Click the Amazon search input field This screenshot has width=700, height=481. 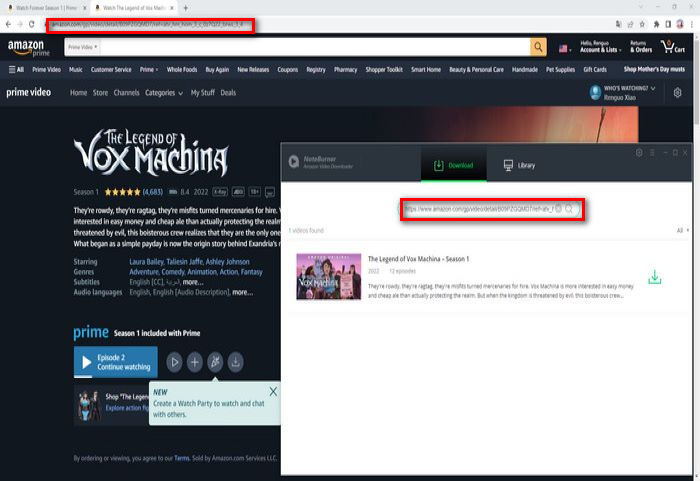(x=315, y=47)
